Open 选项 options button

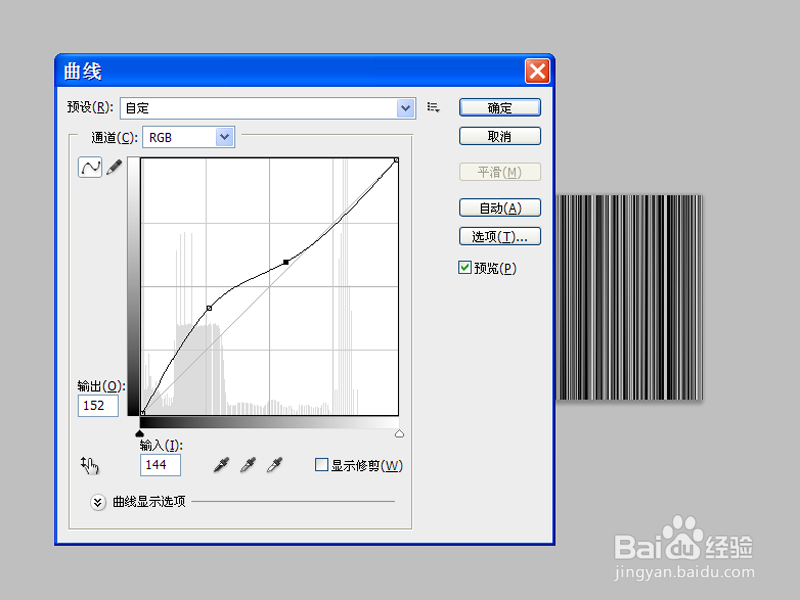(x=499, y=236)
